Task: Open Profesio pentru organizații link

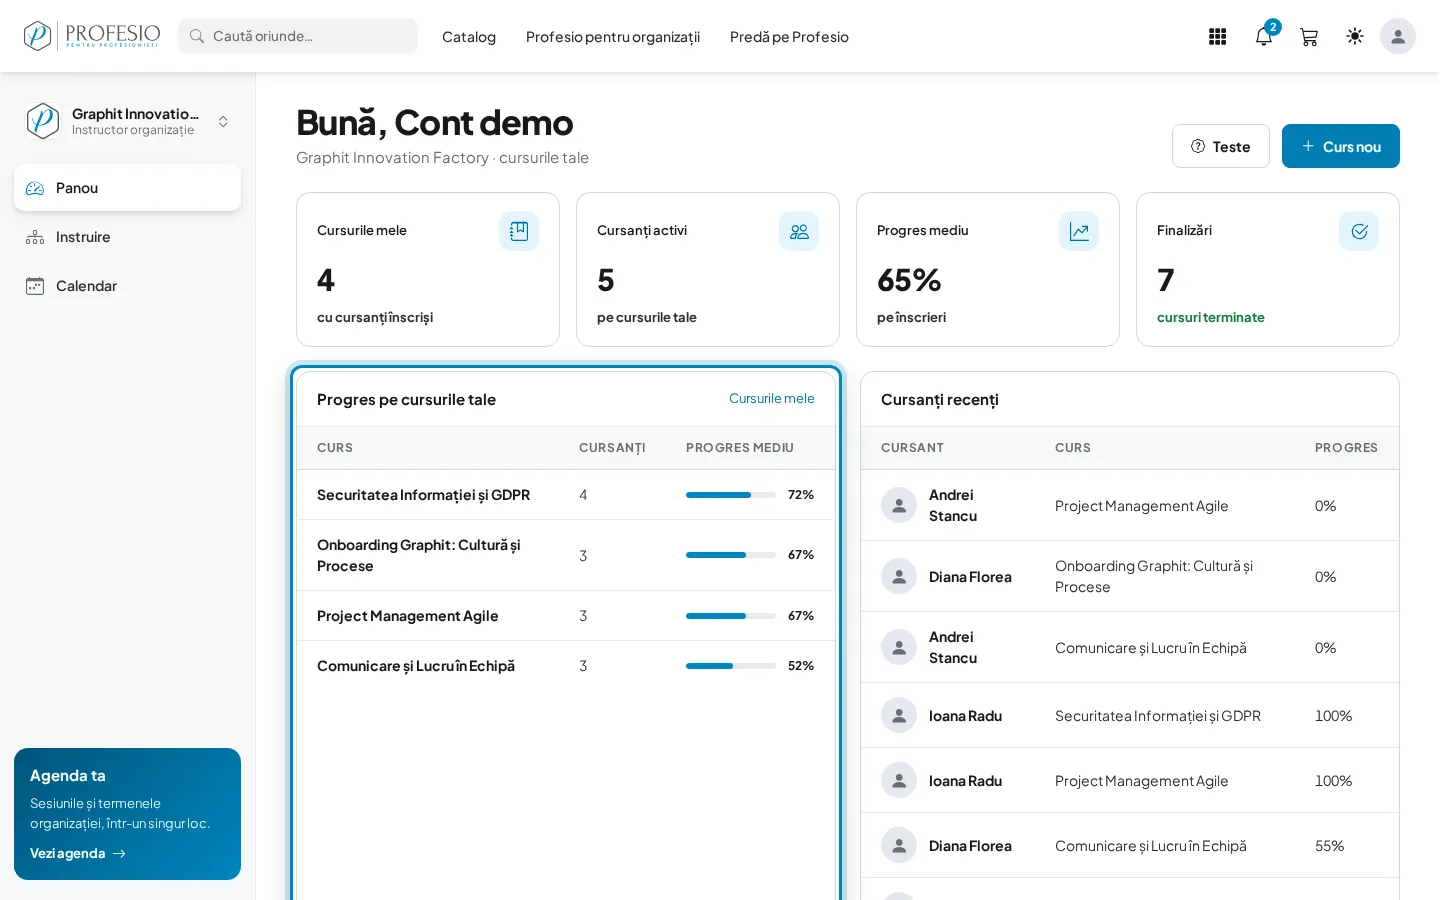Action: click(613, 37)
